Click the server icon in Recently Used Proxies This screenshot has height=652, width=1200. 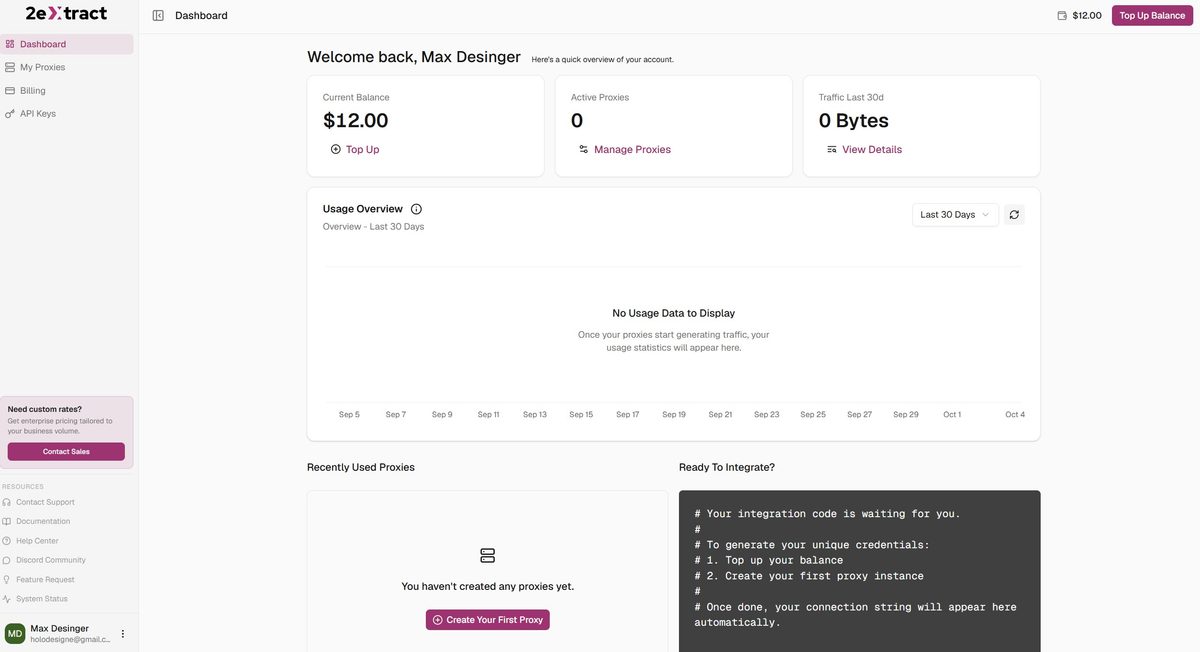point(488,555)
